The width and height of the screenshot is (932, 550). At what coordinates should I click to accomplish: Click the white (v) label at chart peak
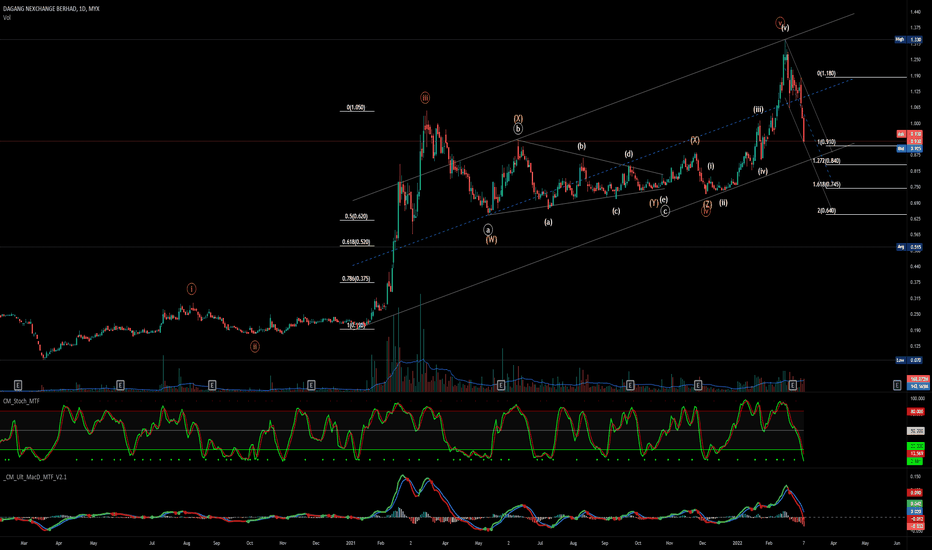point(785,28)
